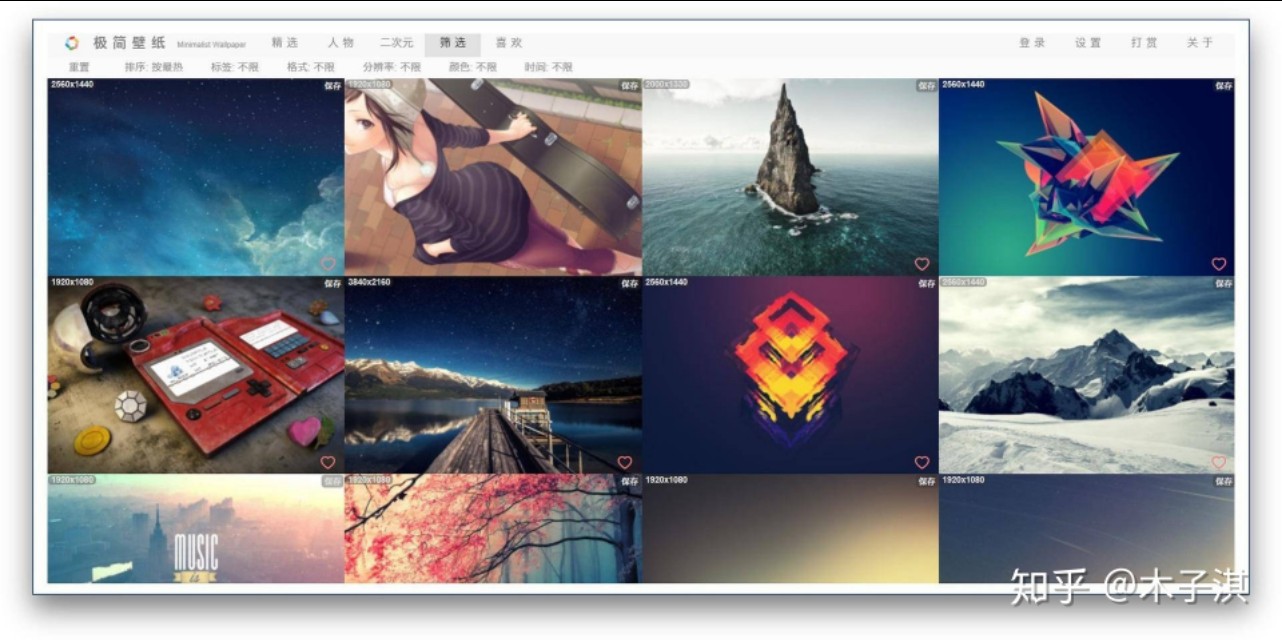1282x640 pixels.
Task: Go to the 喜欢 favorites tab
Action: point(509,43)
